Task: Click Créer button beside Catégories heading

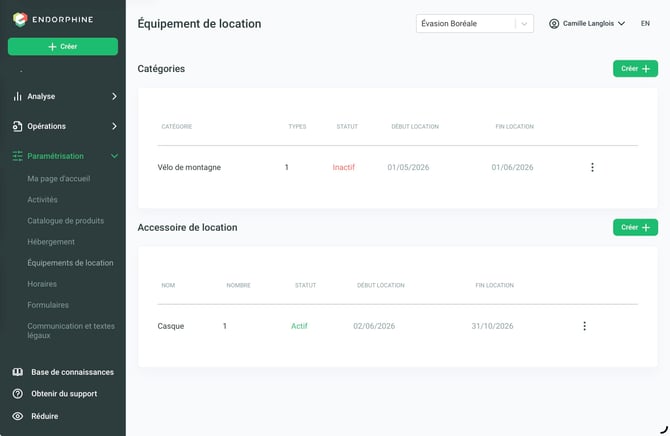Action: pos(635,69)
